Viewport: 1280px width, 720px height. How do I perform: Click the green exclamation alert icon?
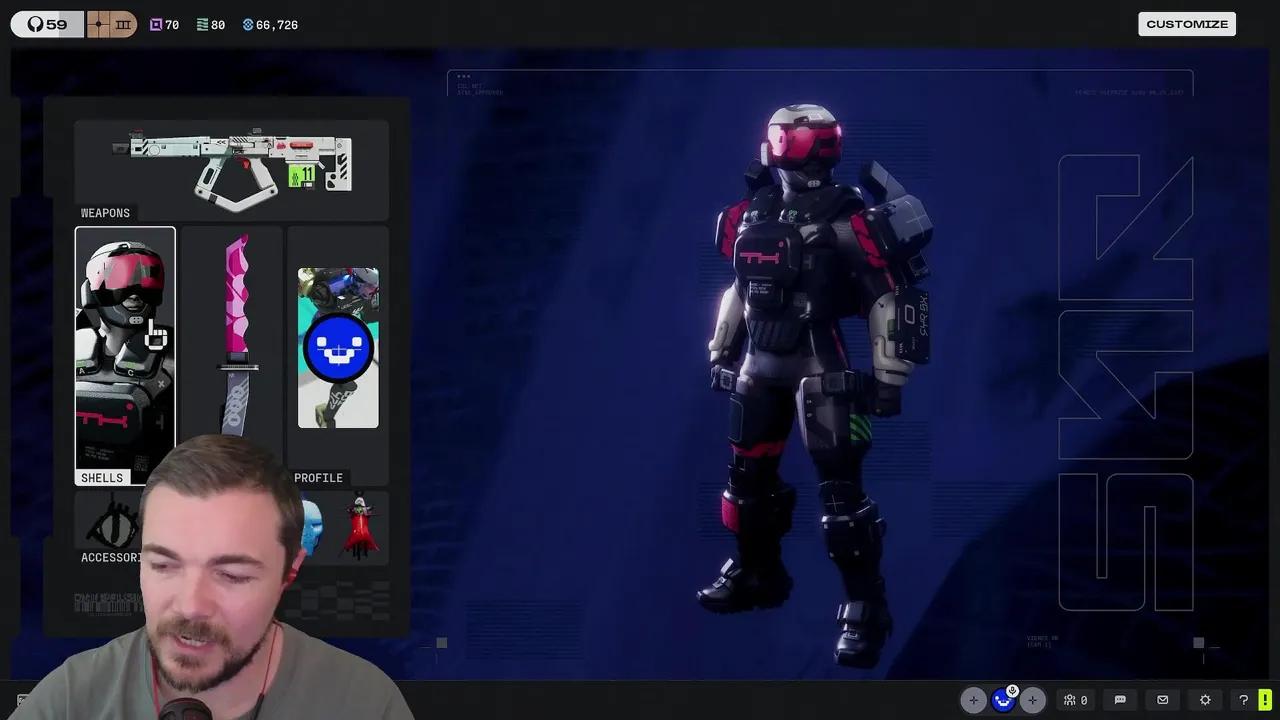point(1265,700)
